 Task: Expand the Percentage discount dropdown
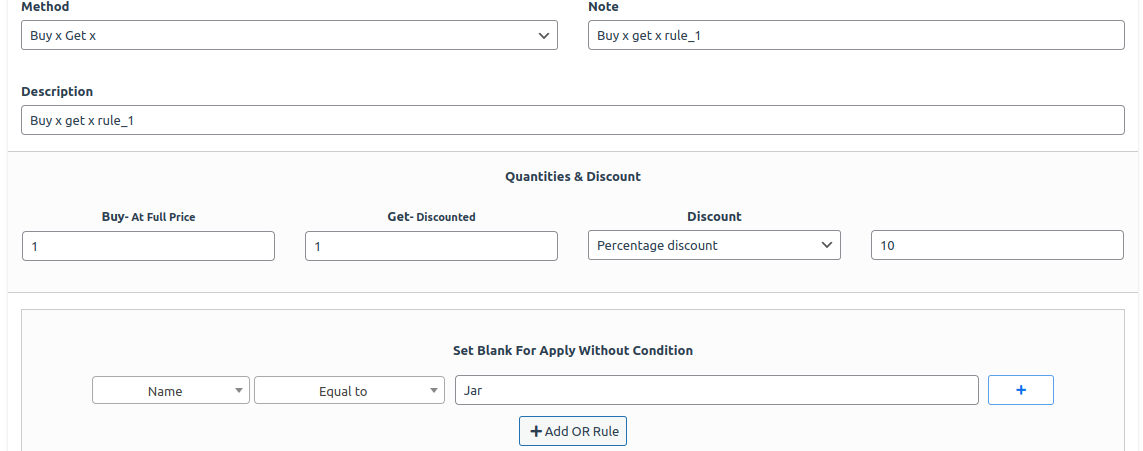coord(714,245)
